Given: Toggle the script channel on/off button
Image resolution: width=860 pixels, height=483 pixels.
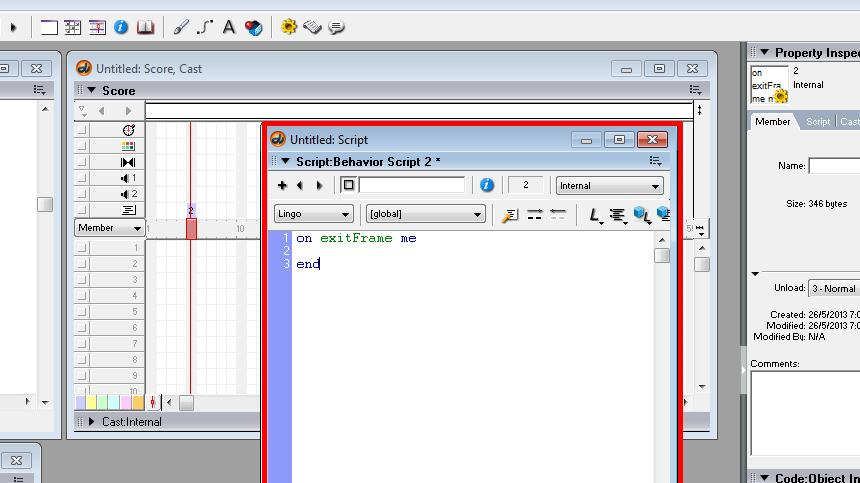Looking at the screenshot, I should pyautogui.click(x=82, y=209).
